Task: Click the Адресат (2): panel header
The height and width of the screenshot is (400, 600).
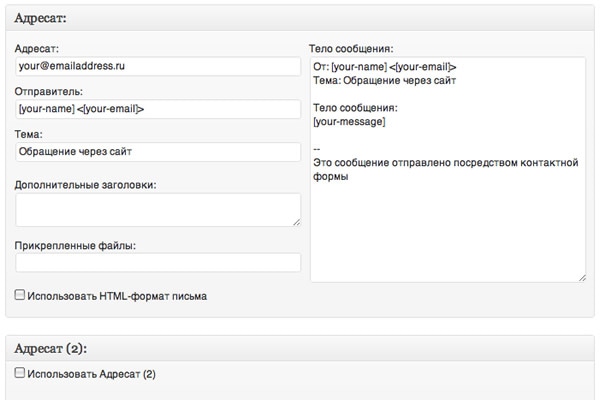Action: [x=300, y=348]
